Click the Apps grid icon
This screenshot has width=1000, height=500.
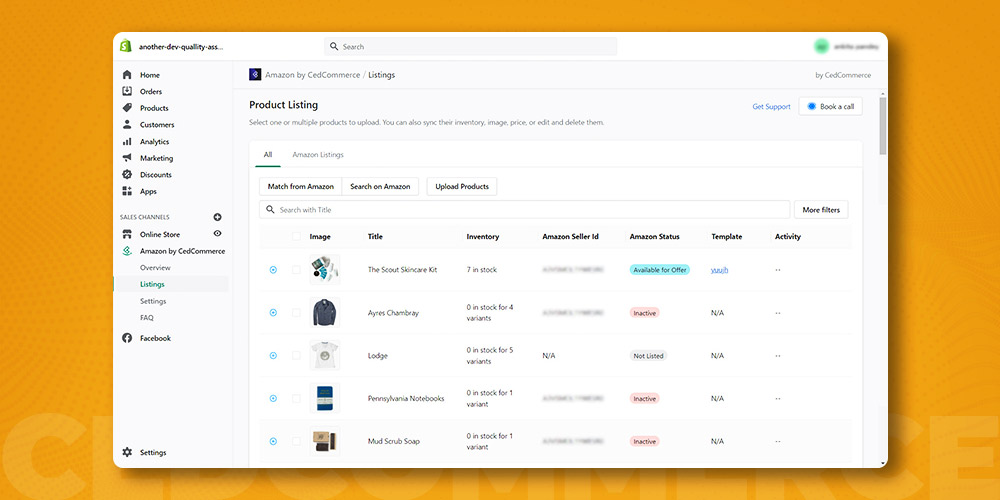pyautogui.click(x=127, y=191)
